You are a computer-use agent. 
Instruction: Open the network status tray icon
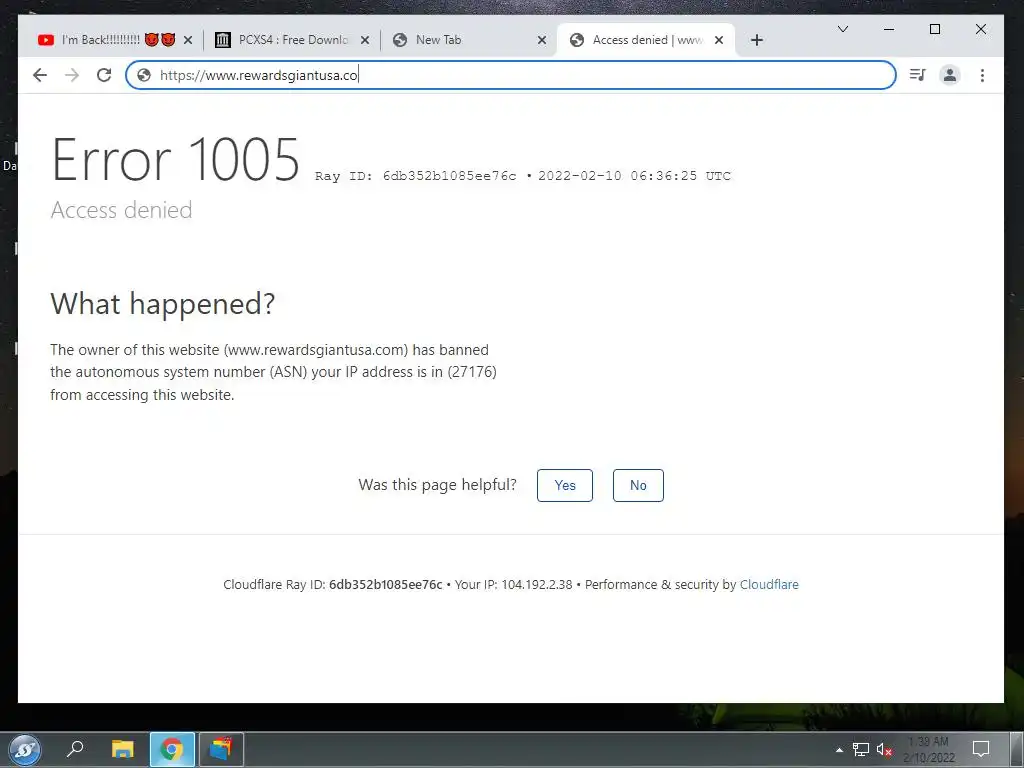pyautogui.click(x=861, y=750)
